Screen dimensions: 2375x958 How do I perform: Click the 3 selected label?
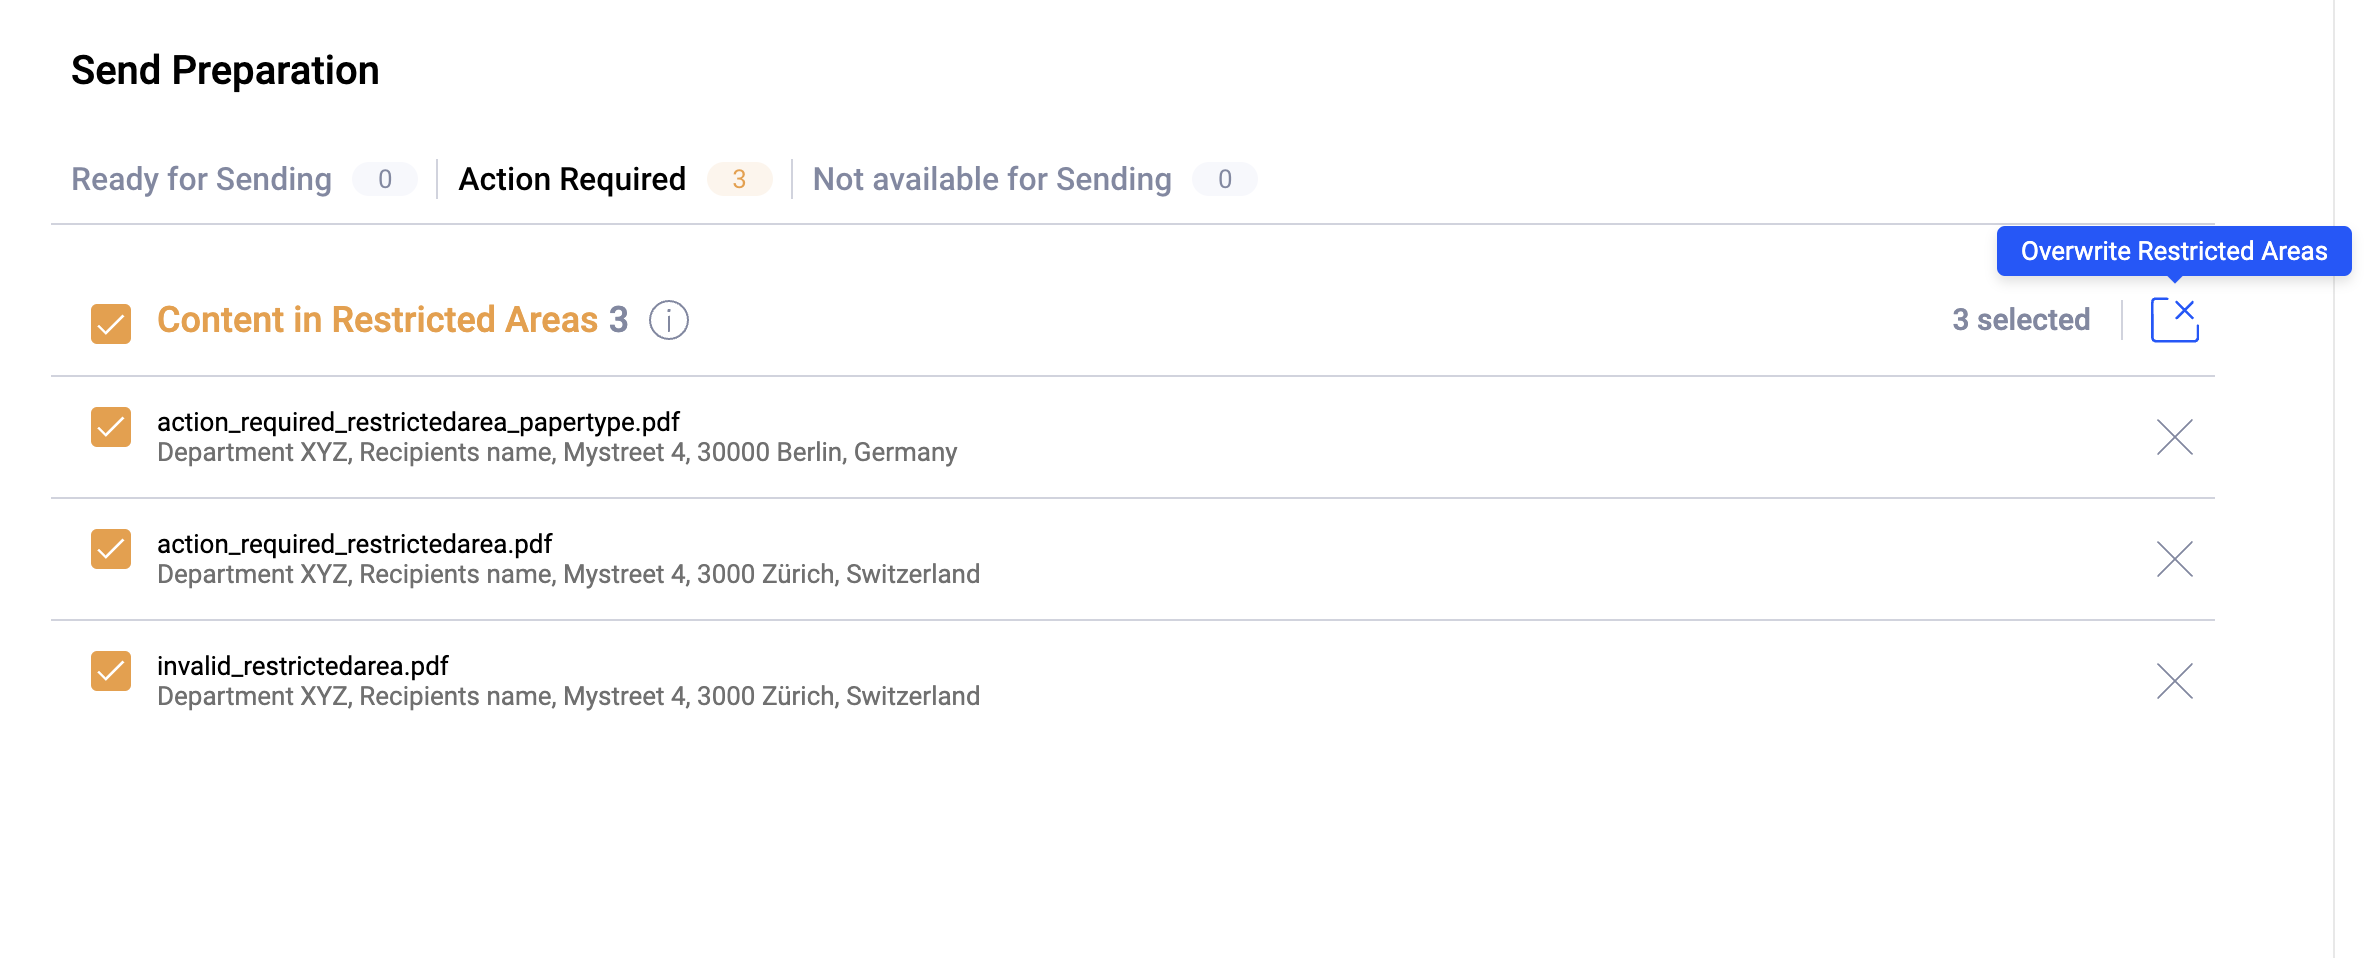[2021, 320]
